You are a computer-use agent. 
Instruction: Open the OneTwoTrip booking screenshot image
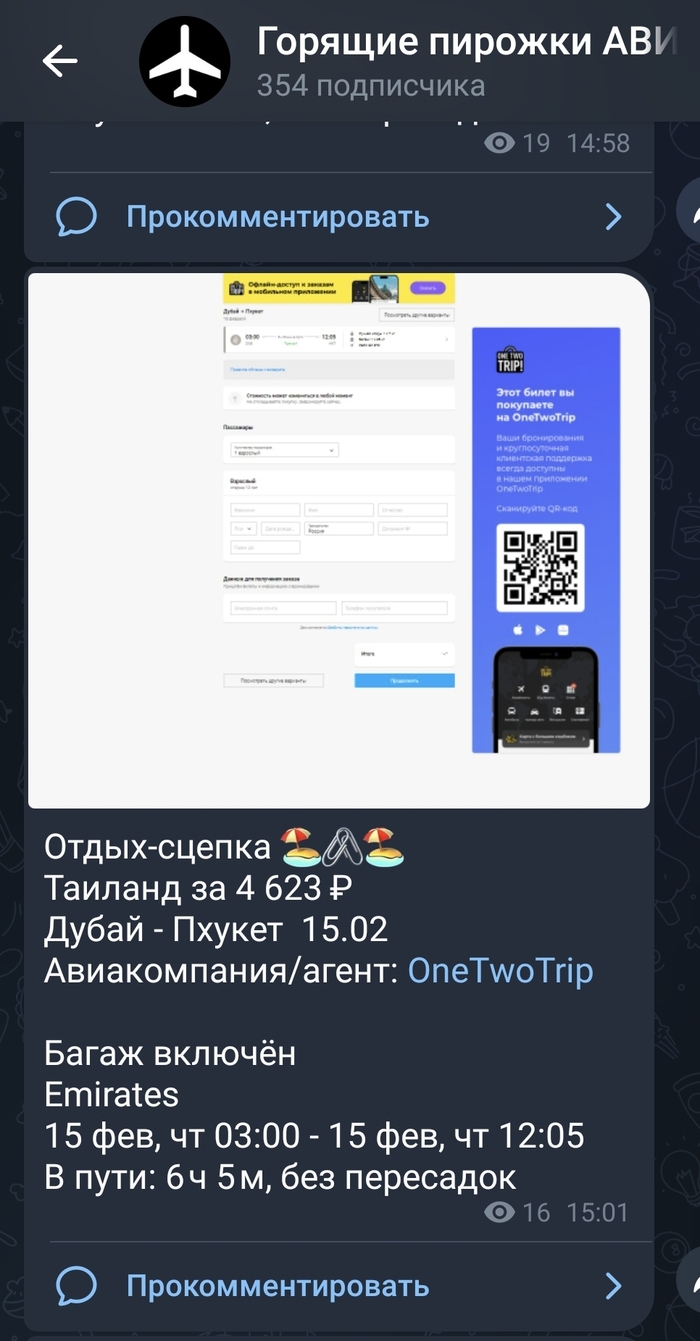click(x=339, y=540)
